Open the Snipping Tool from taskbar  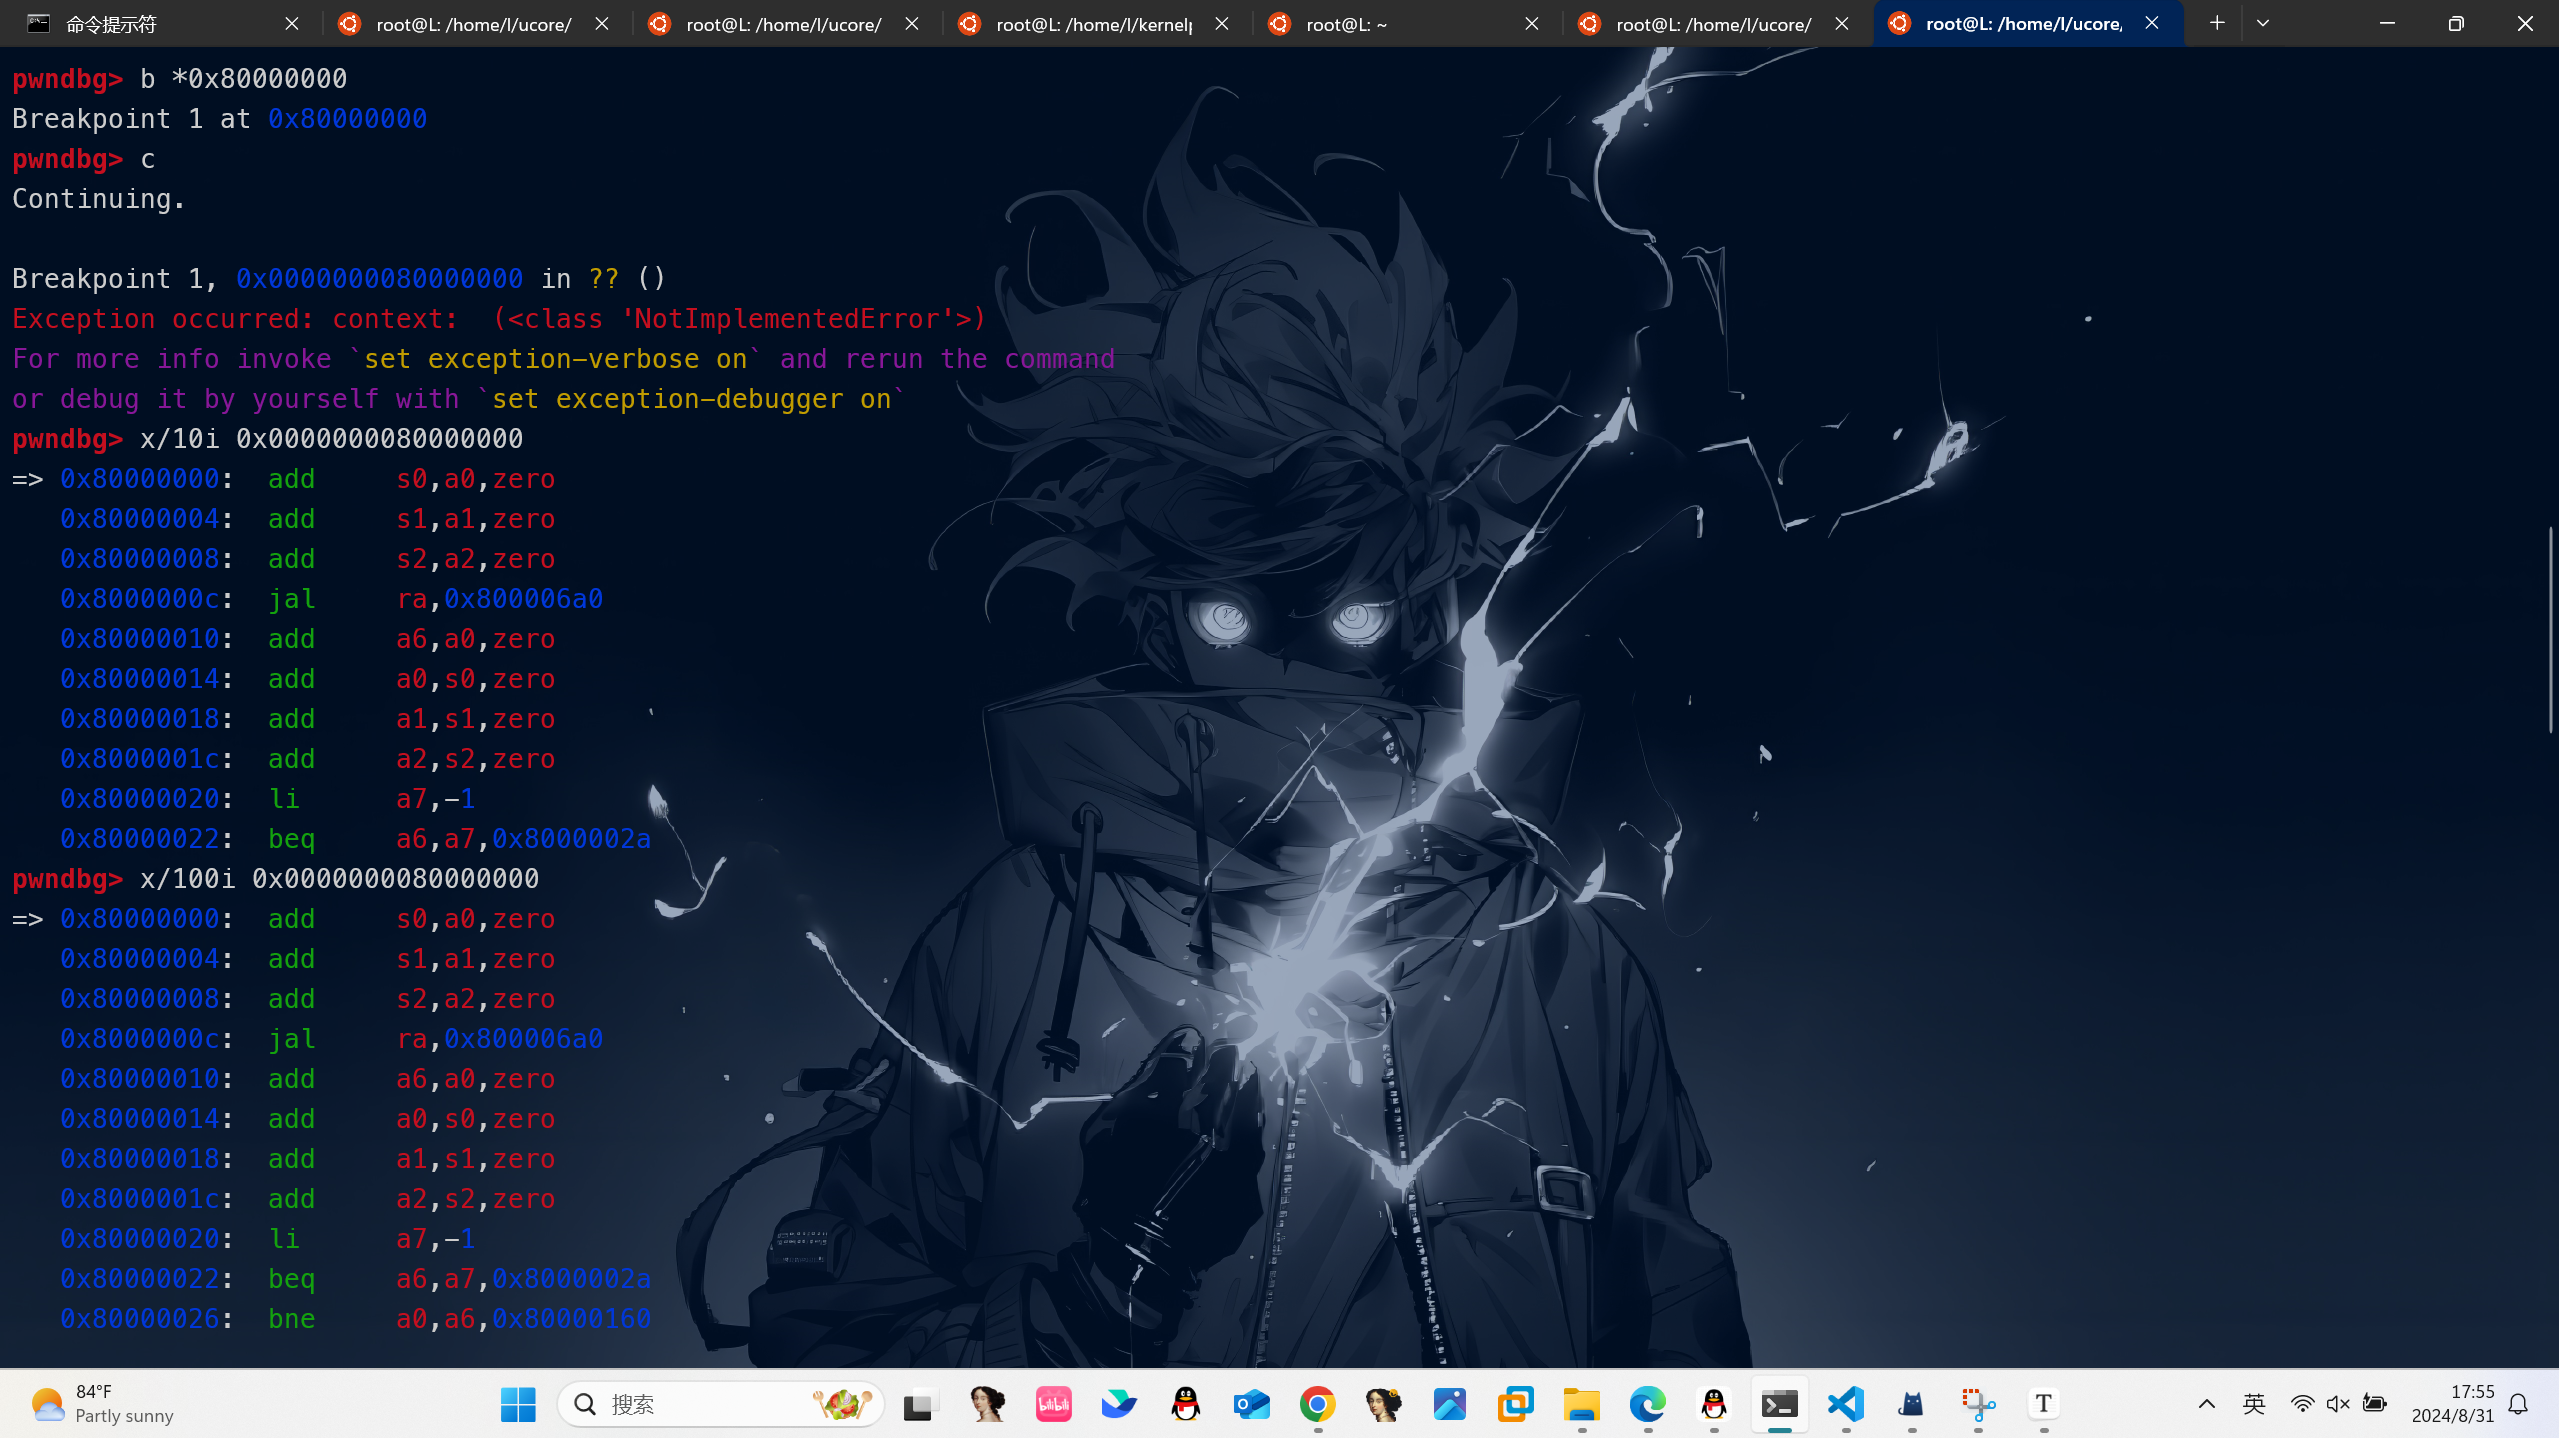tap(1977, 1404)
